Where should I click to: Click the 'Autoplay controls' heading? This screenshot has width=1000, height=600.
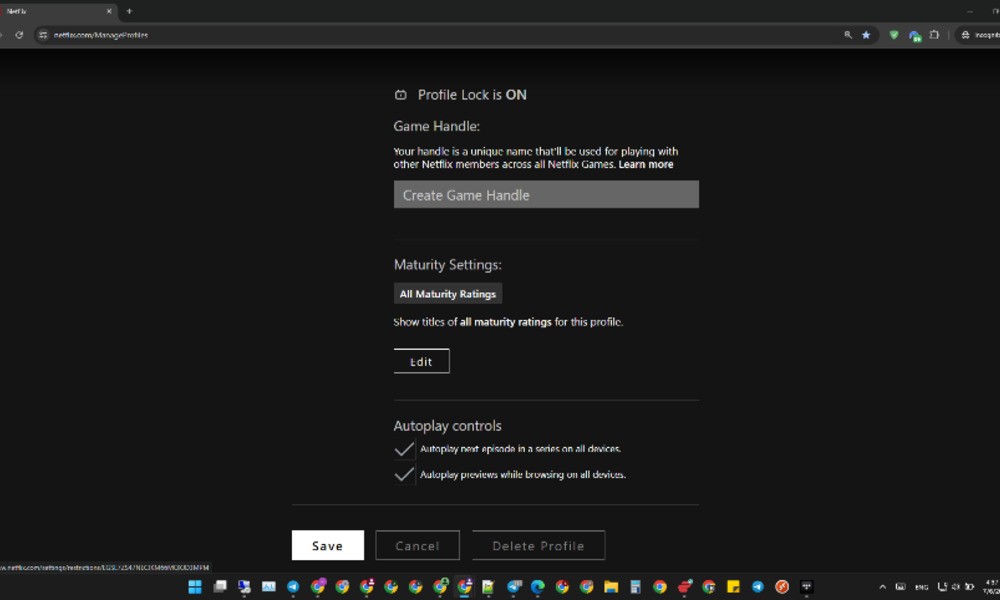tap(448, 426)
